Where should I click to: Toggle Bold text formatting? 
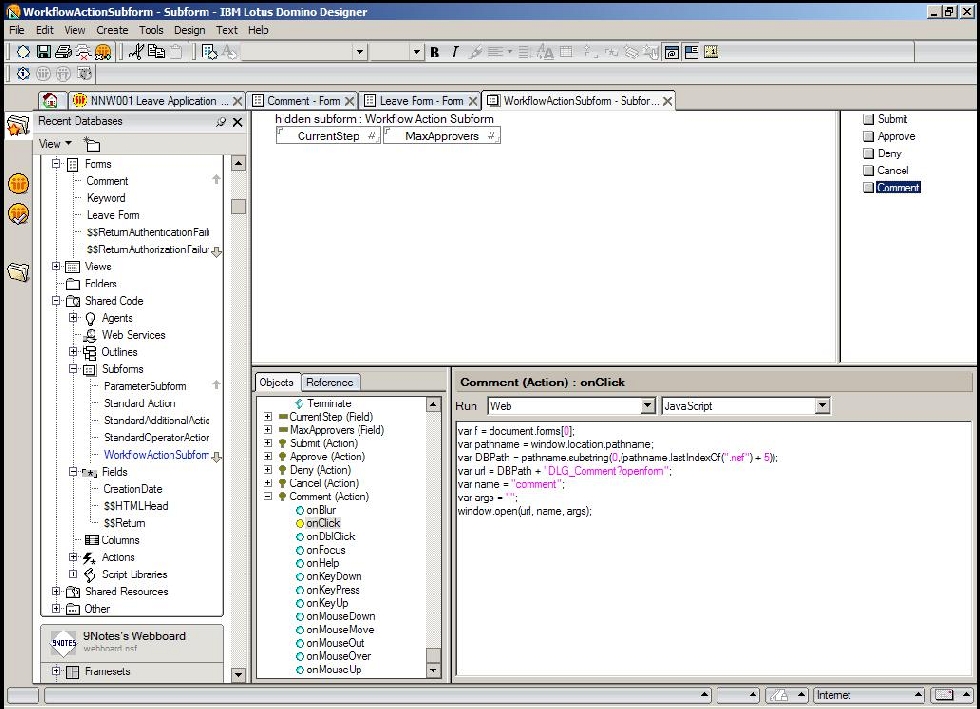pyautogui.click(x=435, y=53)
